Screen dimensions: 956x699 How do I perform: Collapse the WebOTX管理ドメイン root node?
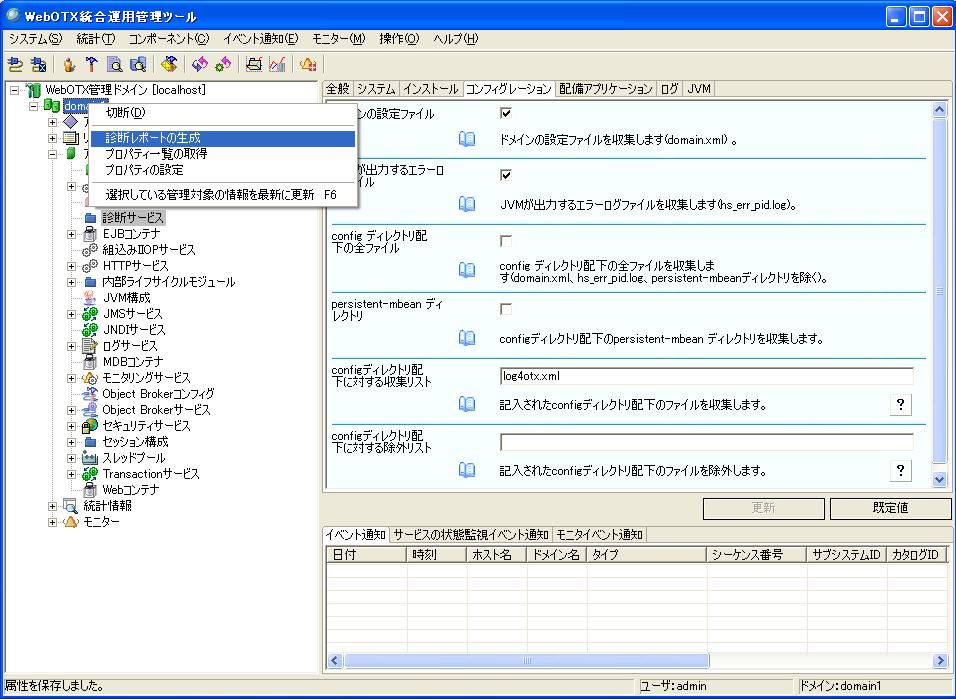pos(15,90)
